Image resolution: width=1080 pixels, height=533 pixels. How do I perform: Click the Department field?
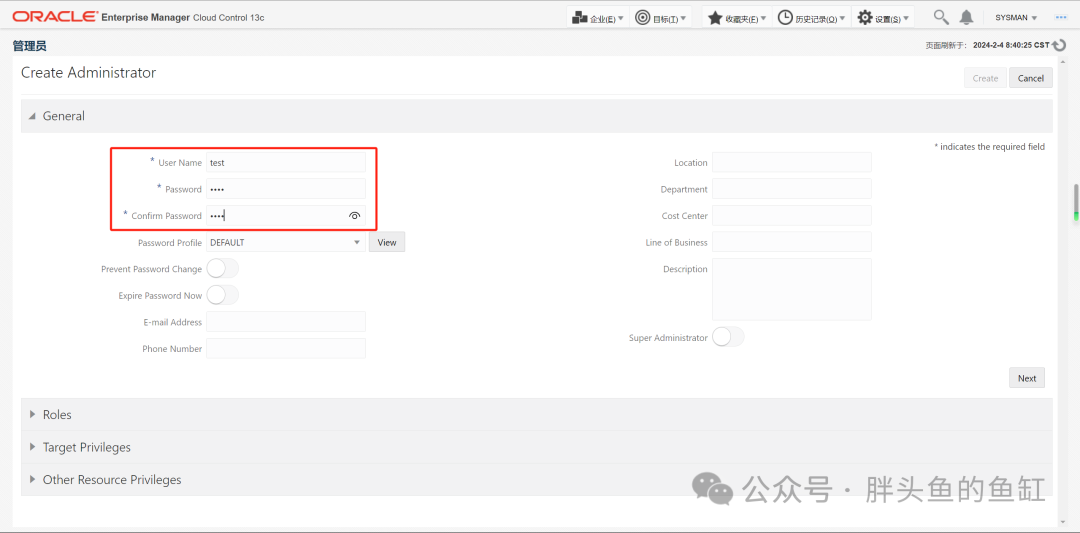point(791,189)
